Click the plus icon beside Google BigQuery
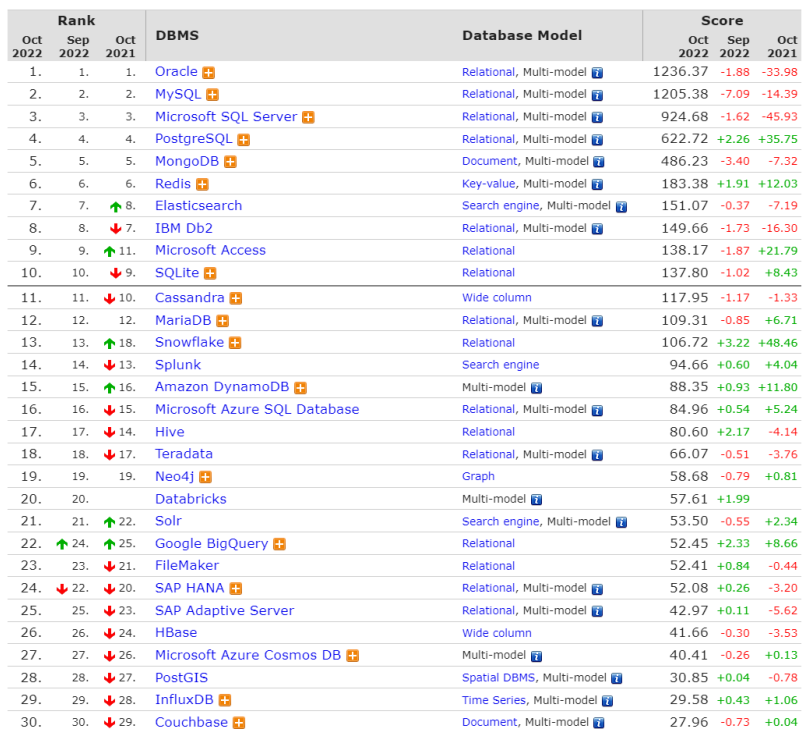This screenshot has width=809, height=739. point(279,544)
